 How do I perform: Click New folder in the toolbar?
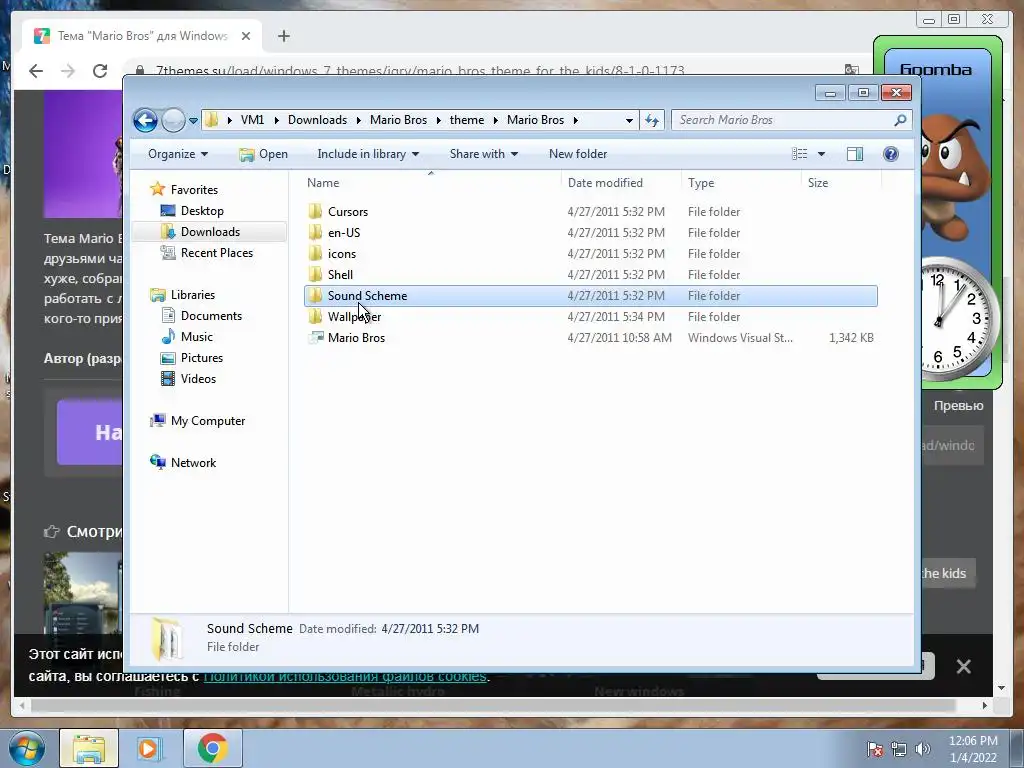578,154
